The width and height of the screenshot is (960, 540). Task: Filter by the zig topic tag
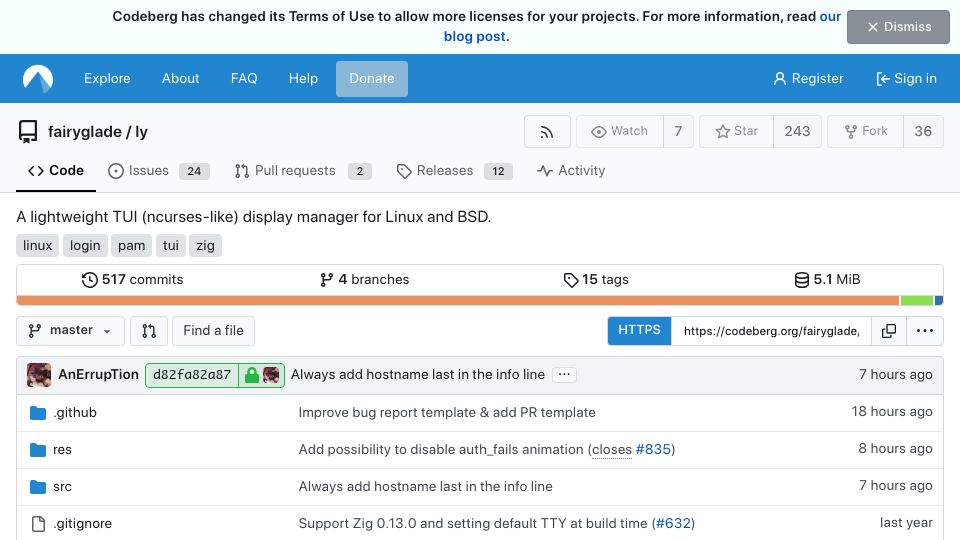click(205, 246)
